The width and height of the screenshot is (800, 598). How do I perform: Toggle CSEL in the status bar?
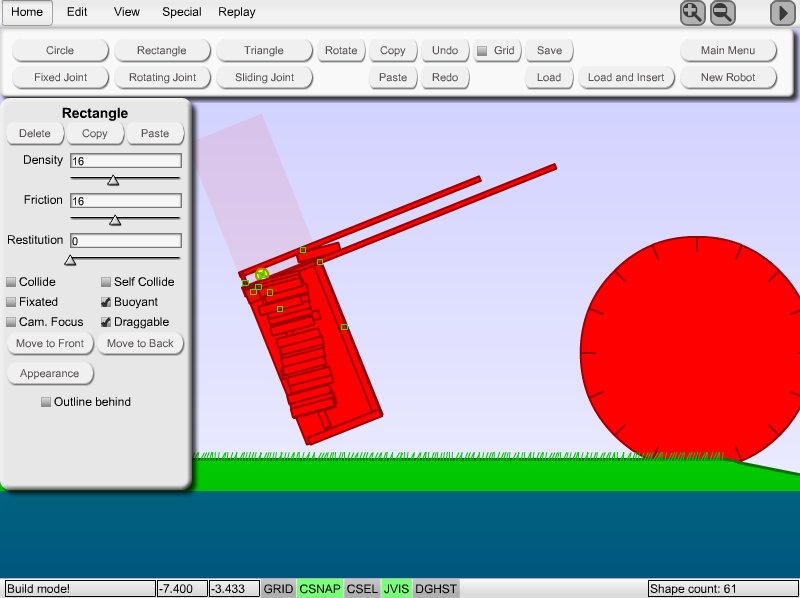362,589
